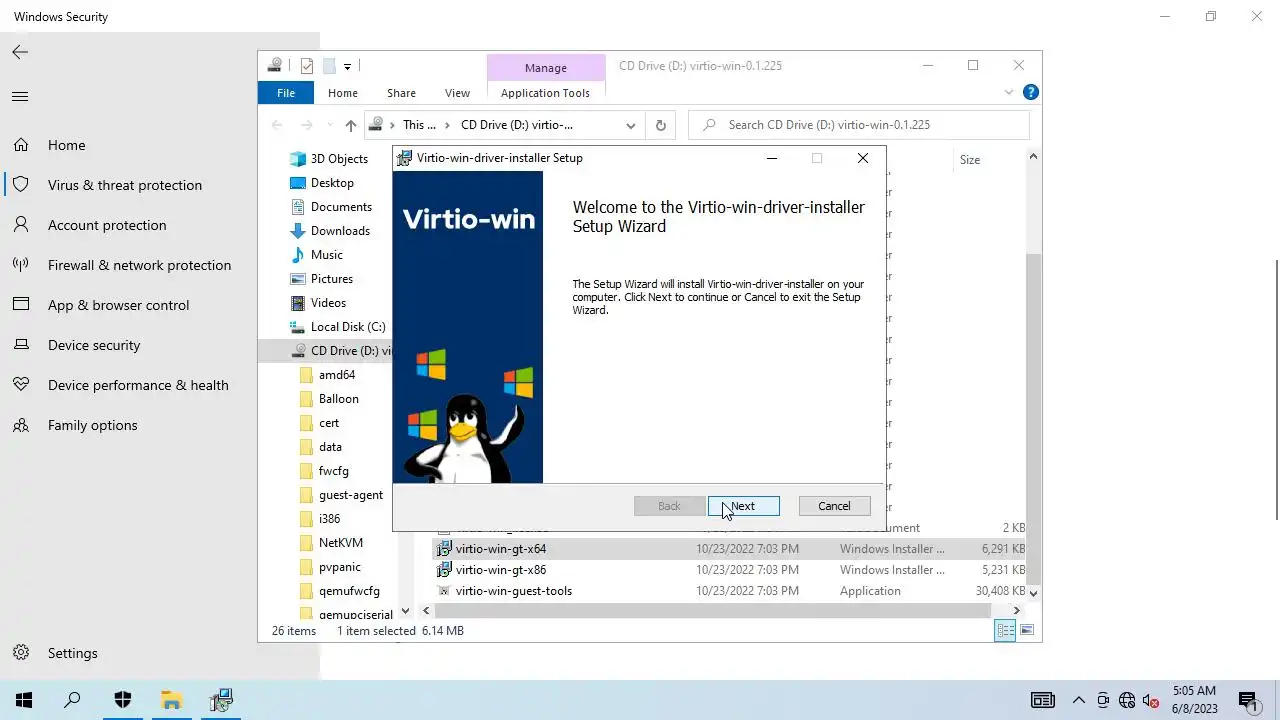Open the Home ribbon tab
This screenshot has height=720, width=1280.
click(343, 92)
